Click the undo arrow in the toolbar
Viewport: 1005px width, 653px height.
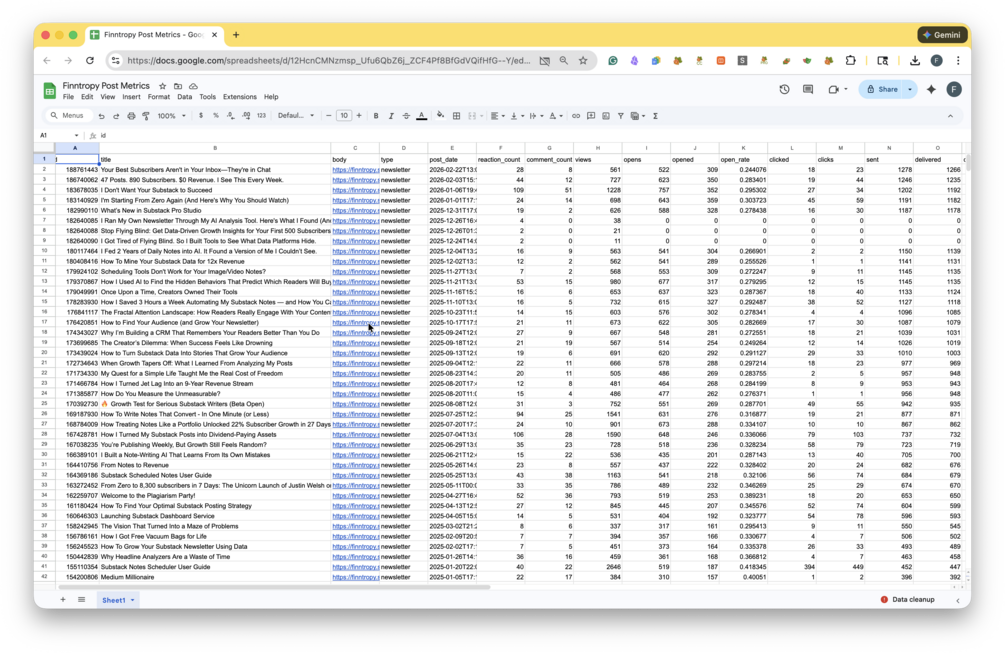(101, 116)
